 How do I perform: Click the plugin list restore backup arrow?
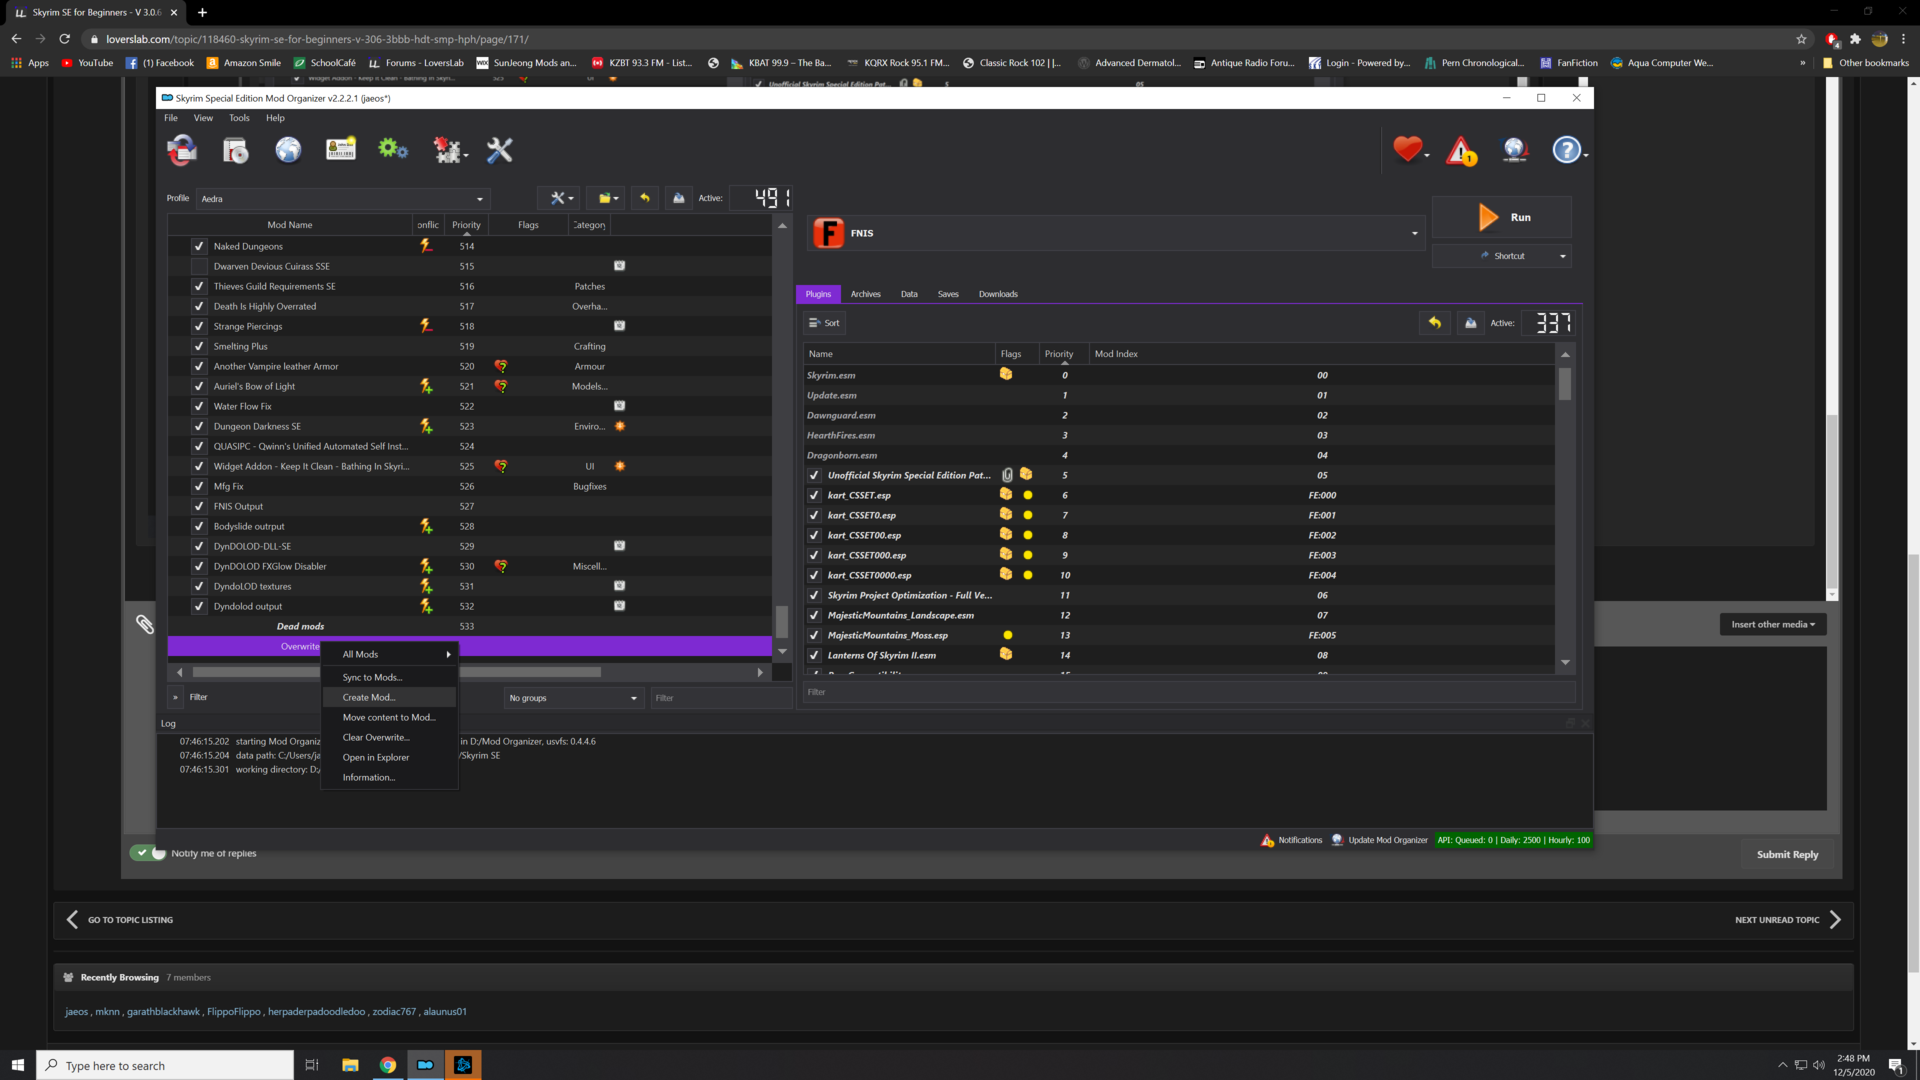(1435, 323)
